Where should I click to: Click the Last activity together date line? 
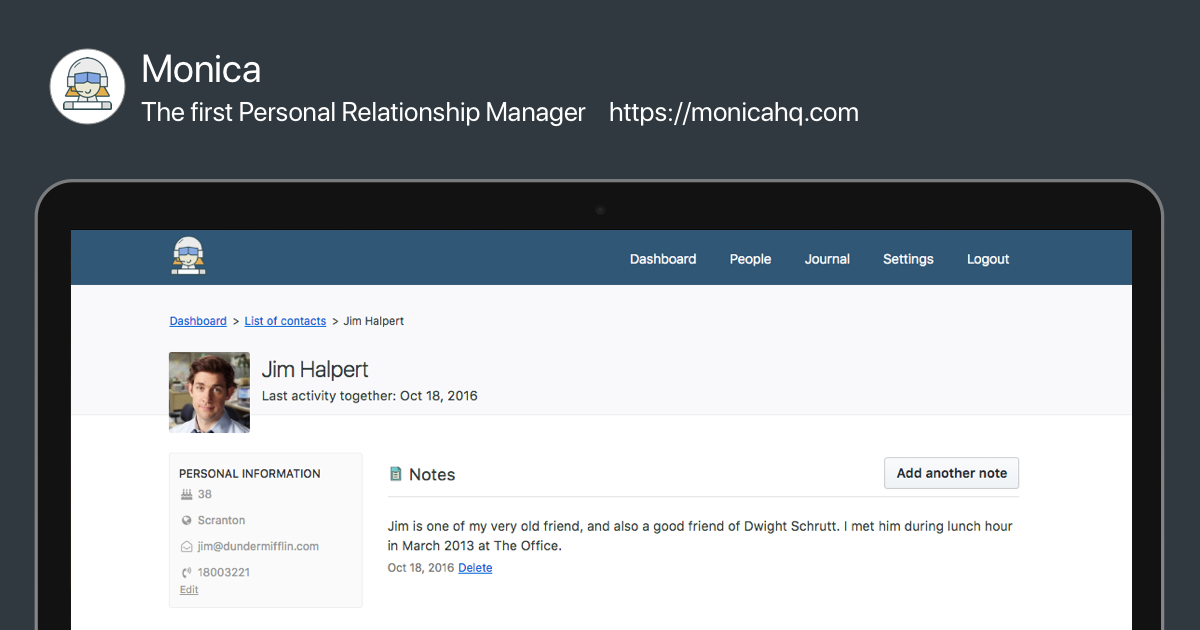(369, 396)
